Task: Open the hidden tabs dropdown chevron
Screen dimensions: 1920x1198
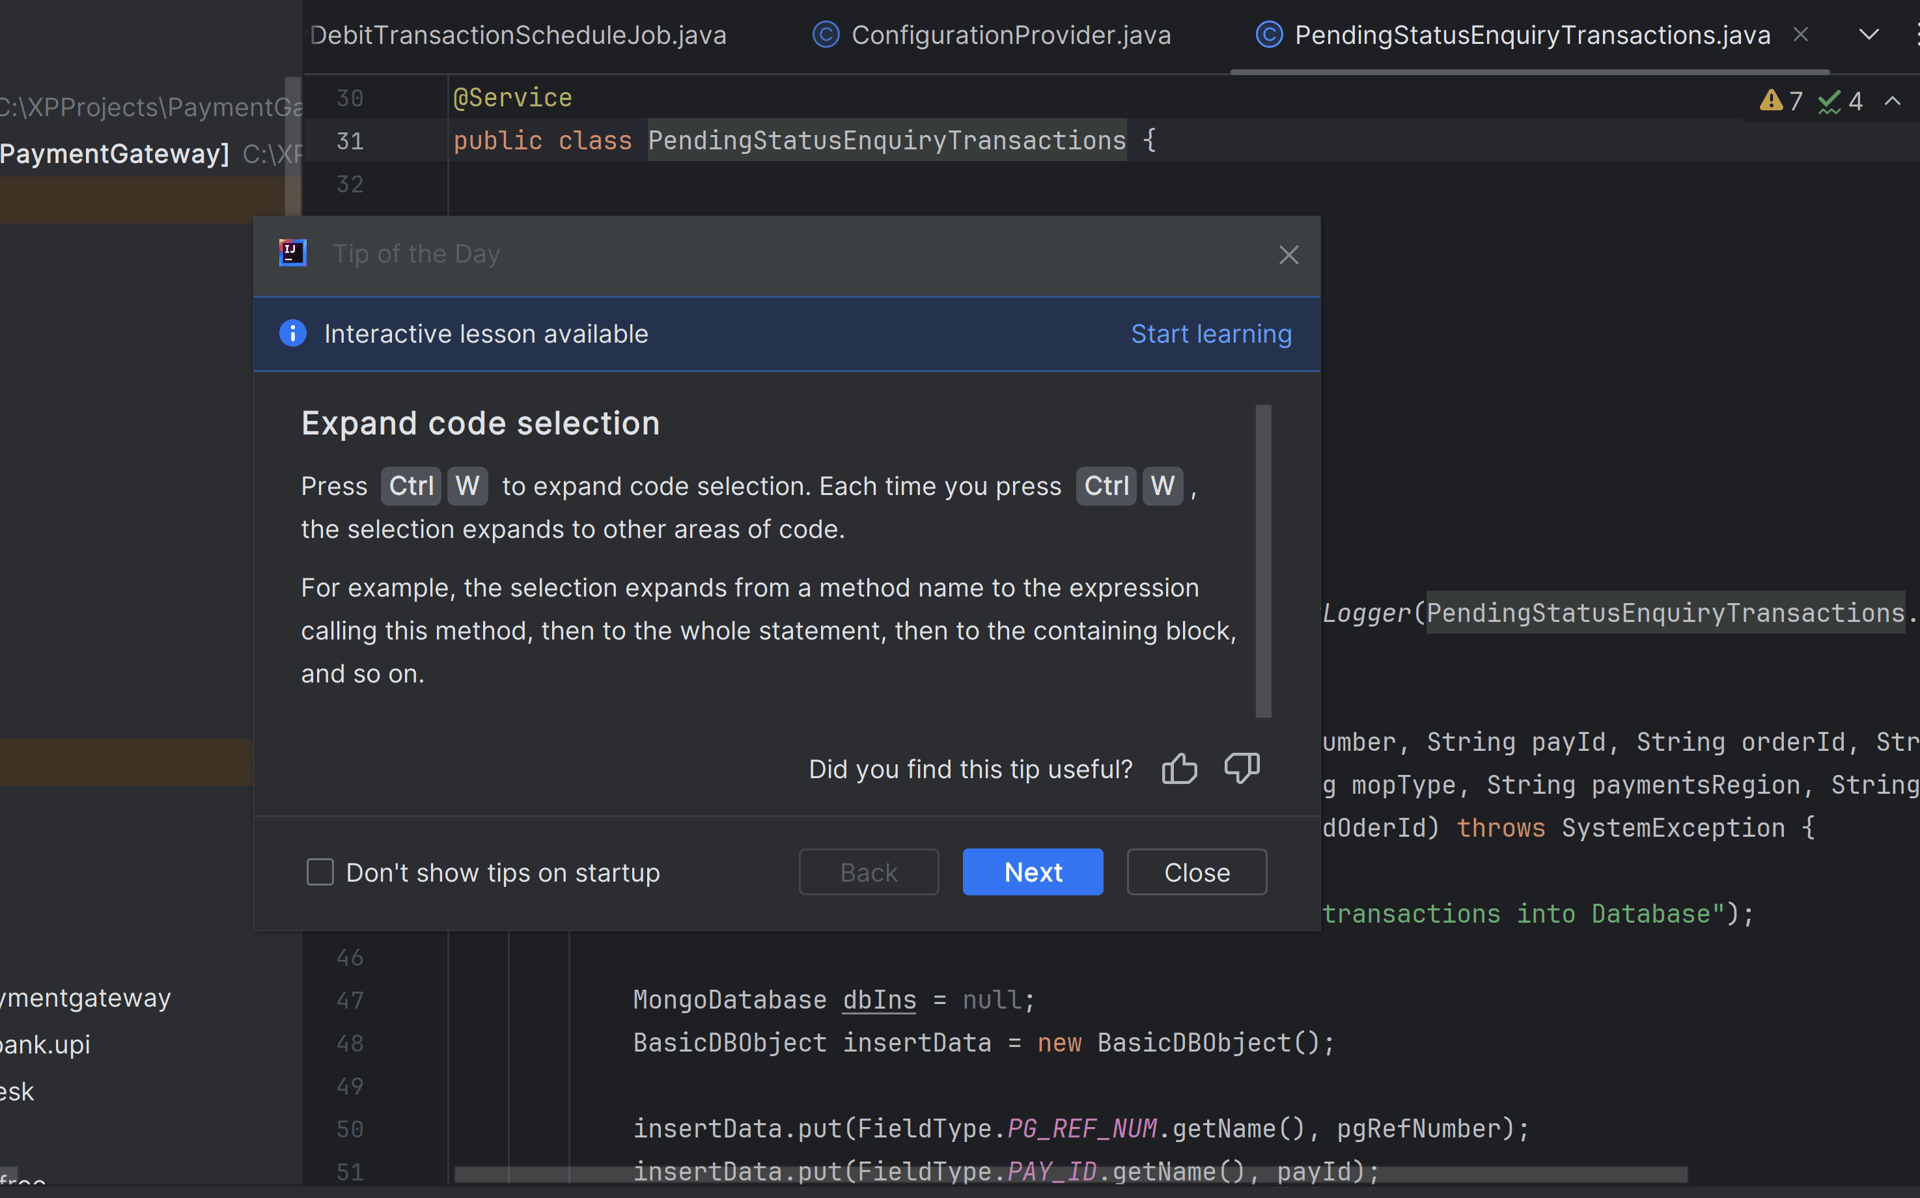Action: [x=1868, y=35]
